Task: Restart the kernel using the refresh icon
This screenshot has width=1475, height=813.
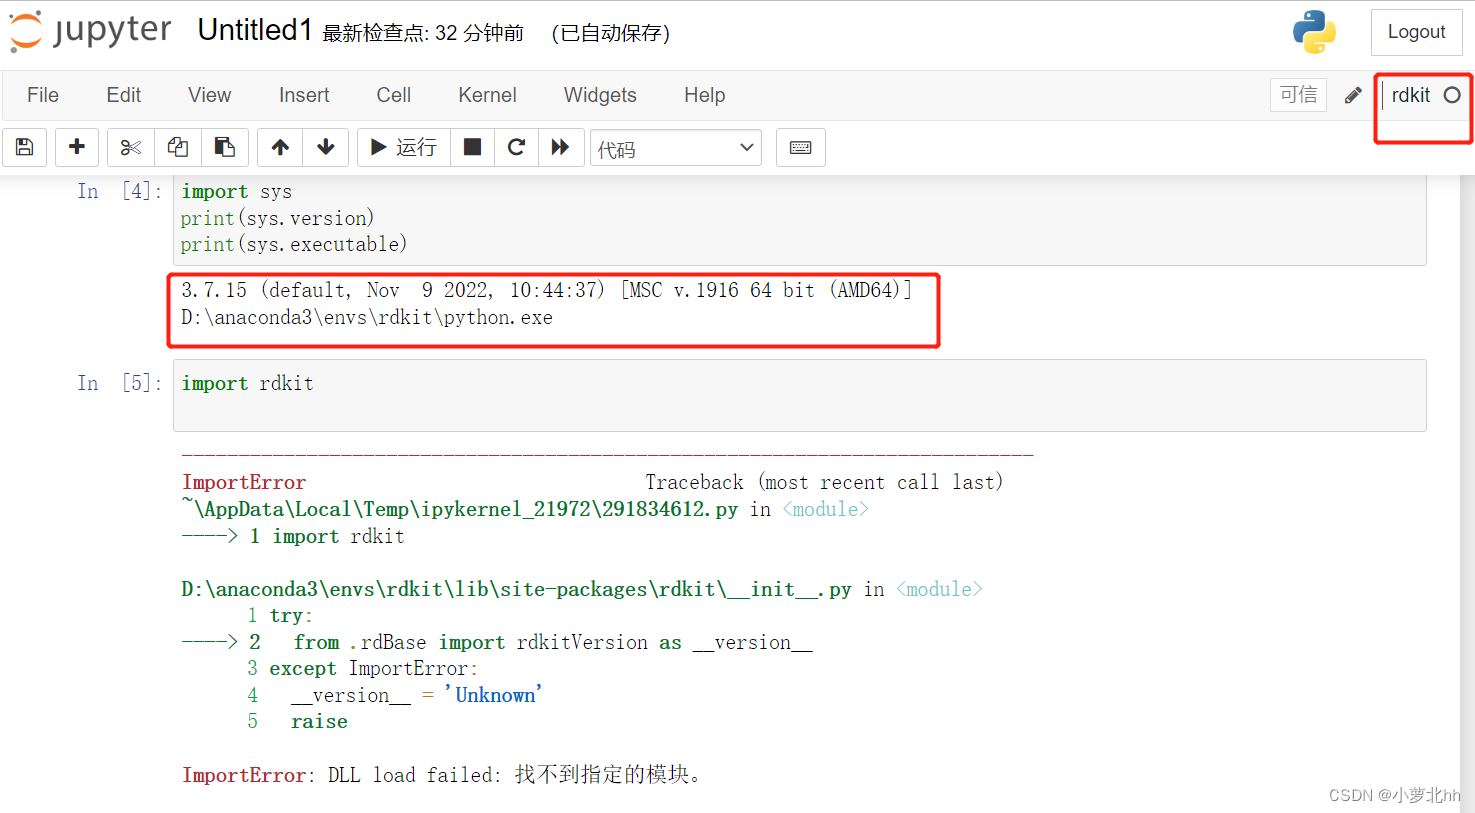Action: point(516,147)
